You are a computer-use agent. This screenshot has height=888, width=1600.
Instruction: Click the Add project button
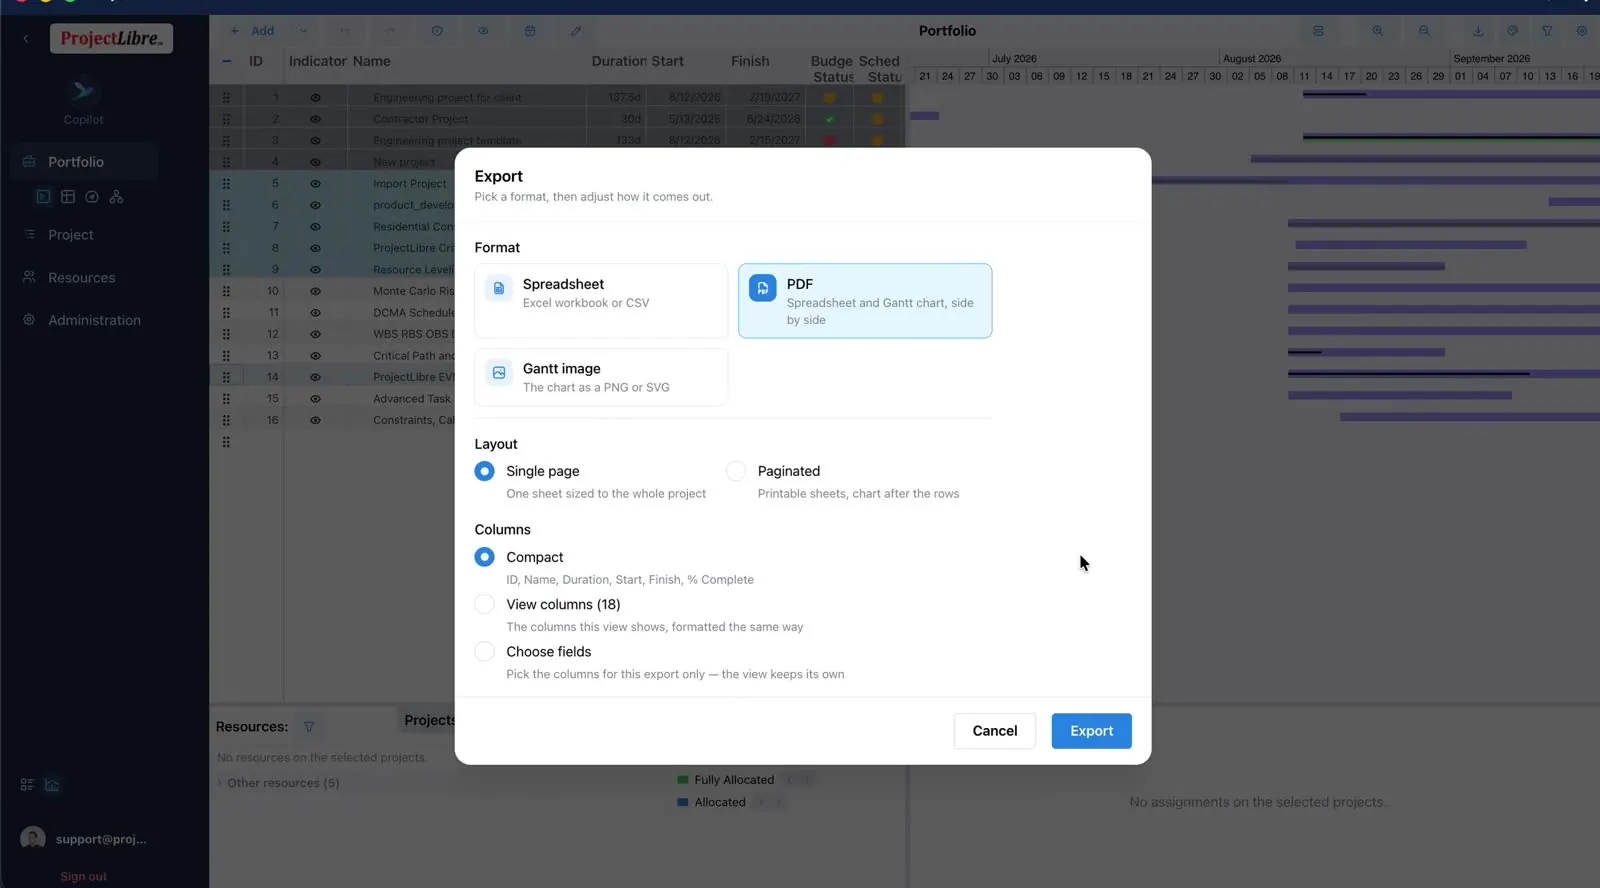pos(253,31)
